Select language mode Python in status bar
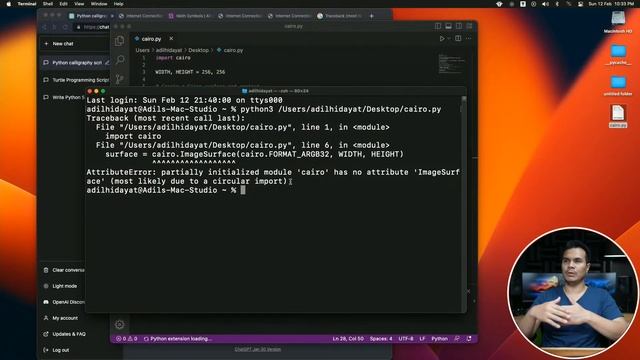Image resolution: width=640 pixels, height=360 pixels. coord(440,339)
